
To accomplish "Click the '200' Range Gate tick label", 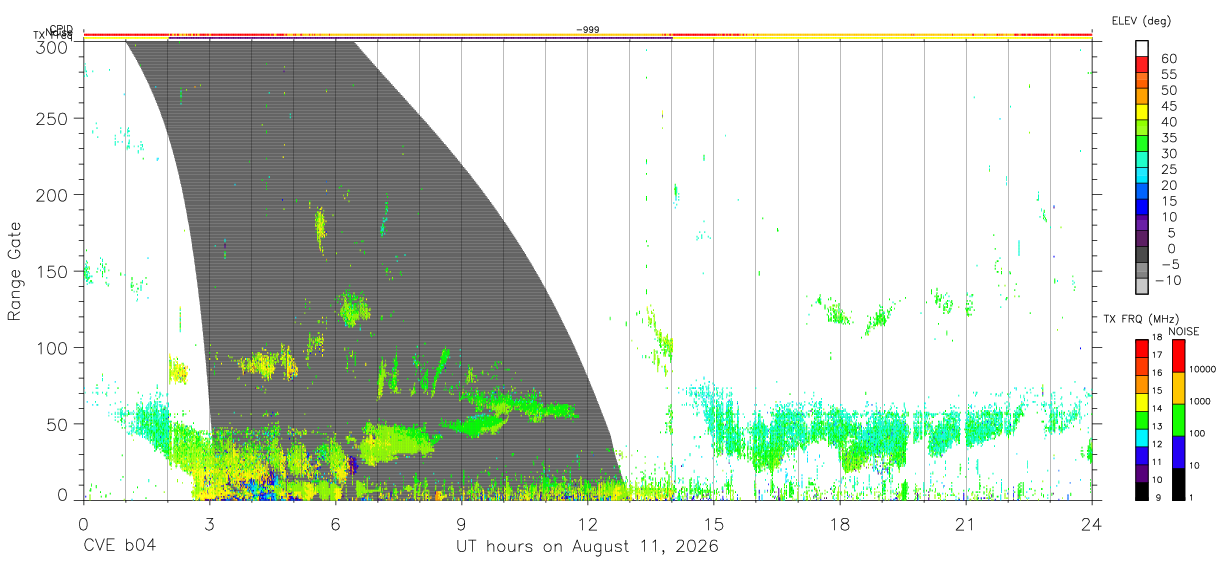I will 52,195.
